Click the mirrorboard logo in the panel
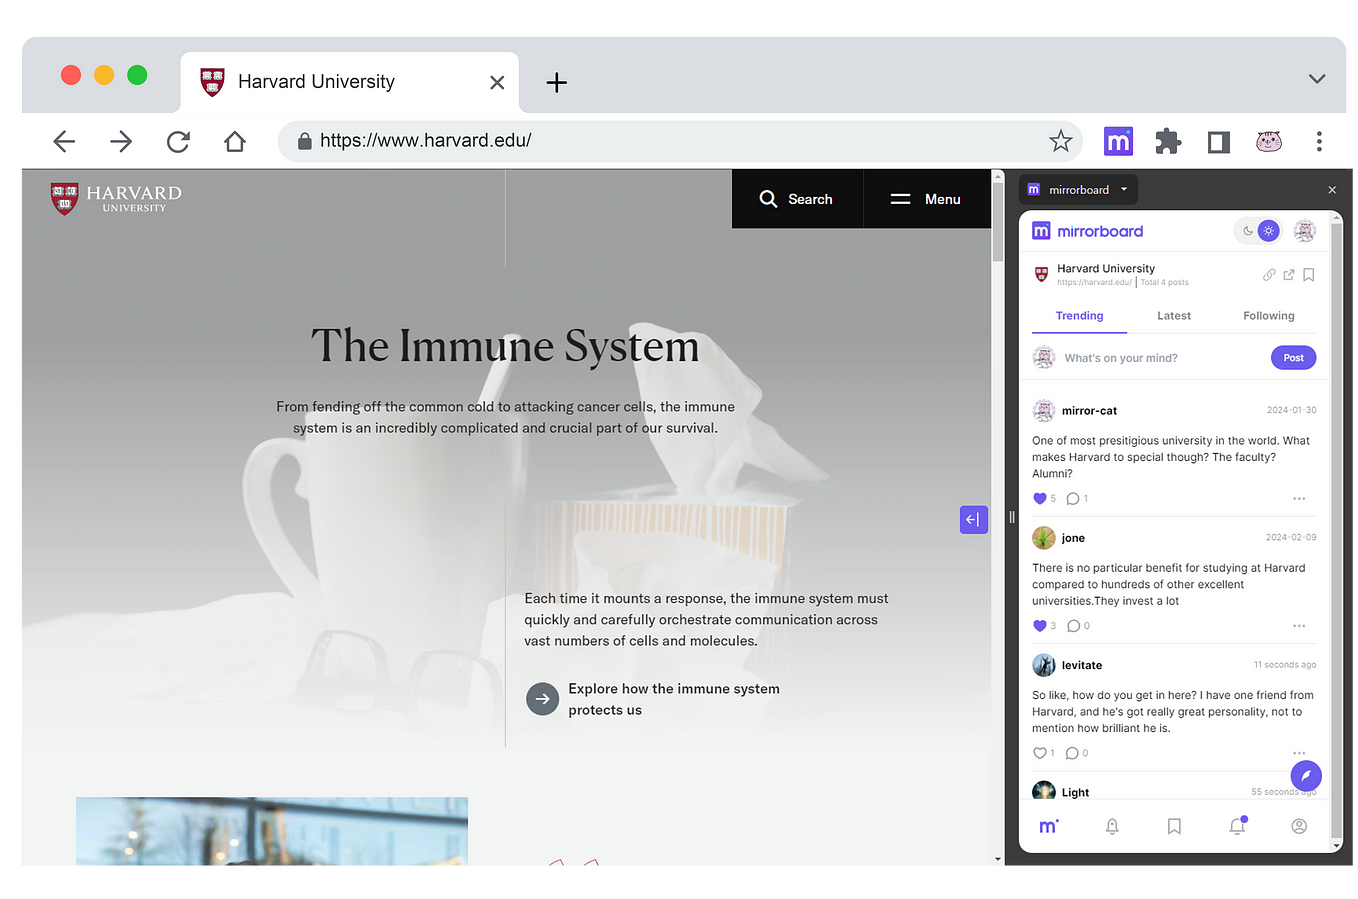The image size is (1358, 899). coord(1087,231)
